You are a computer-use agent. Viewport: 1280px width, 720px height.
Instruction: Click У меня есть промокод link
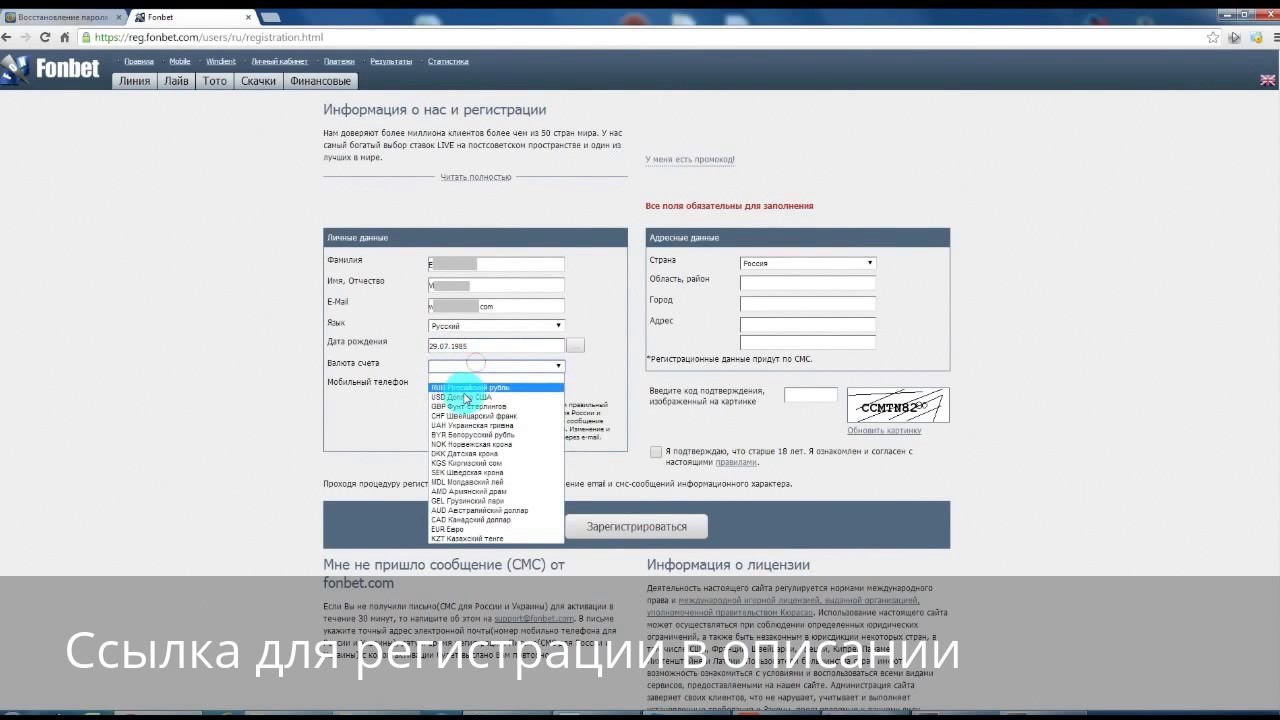click(690, 159)
